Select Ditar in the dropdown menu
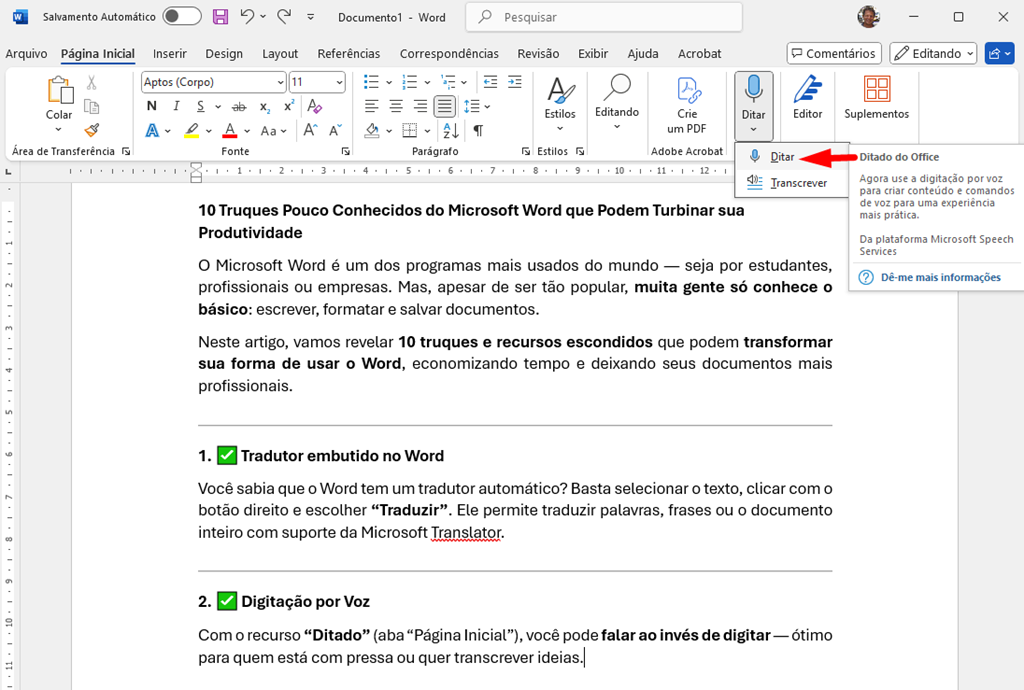The height and width of the screenshot is (690, 1024). (782, 157)
